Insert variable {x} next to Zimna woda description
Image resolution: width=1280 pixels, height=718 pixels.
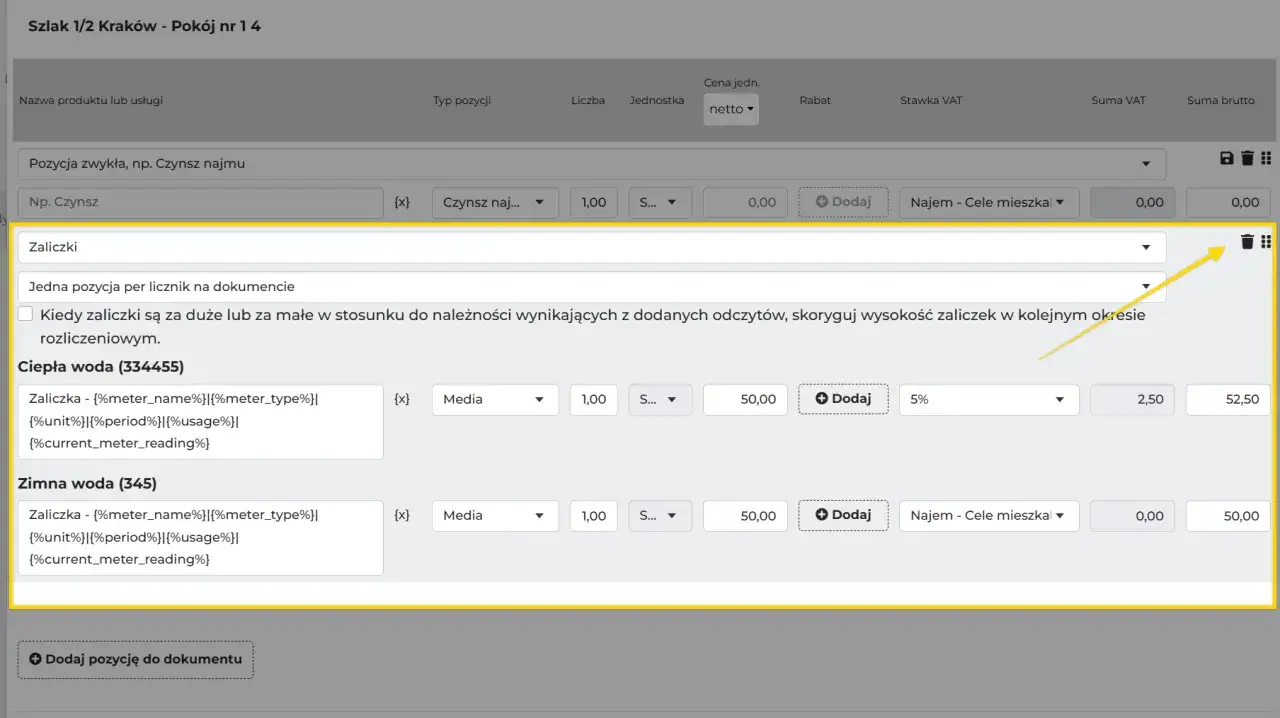click(x=402, y=515)
